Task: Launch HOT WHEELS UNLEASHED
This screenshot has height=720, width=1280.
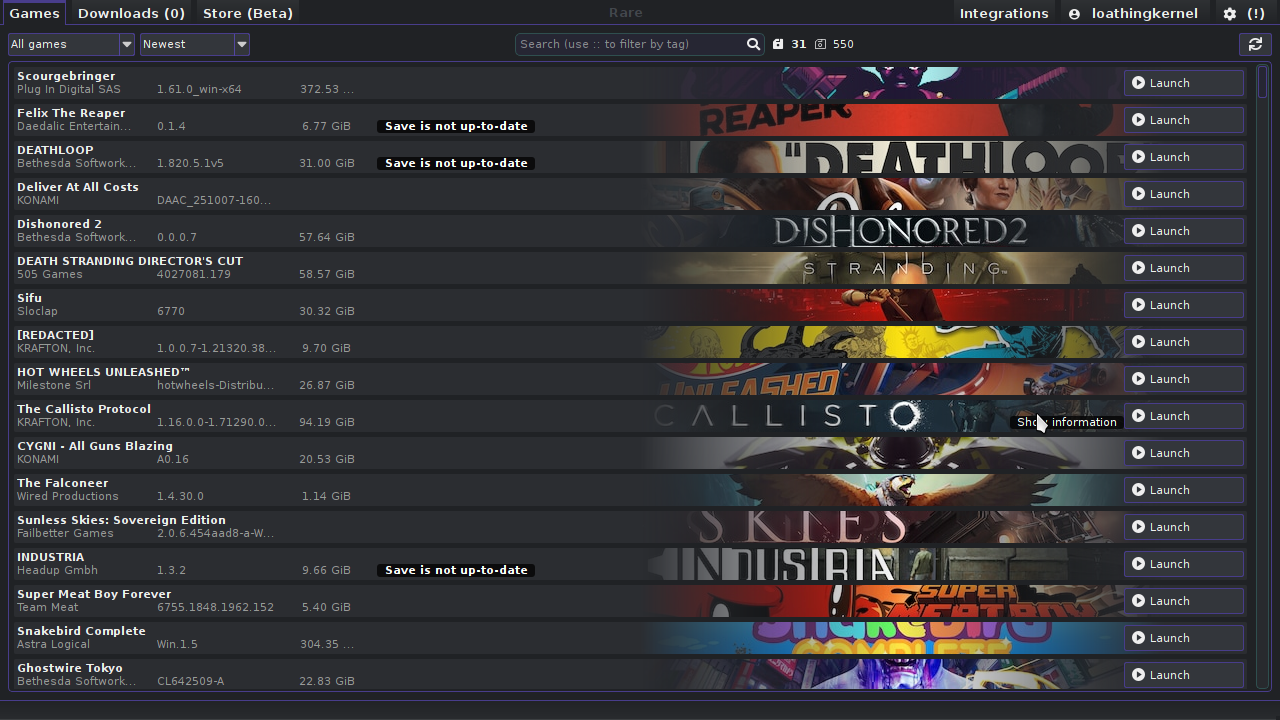Action: (1184, 379)
